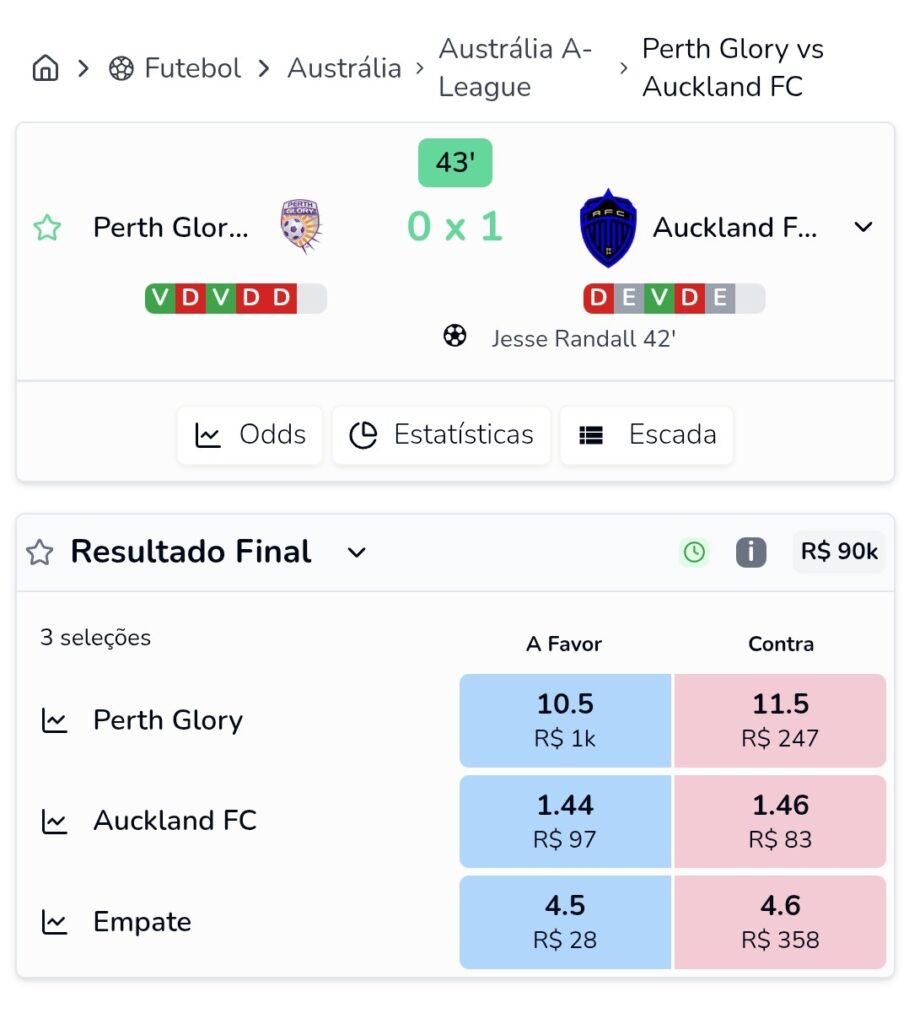Image resolution: width=909 pixels, height=1024 pixels.
Task: View the Empate chart icon
Action: coord(54,922)
